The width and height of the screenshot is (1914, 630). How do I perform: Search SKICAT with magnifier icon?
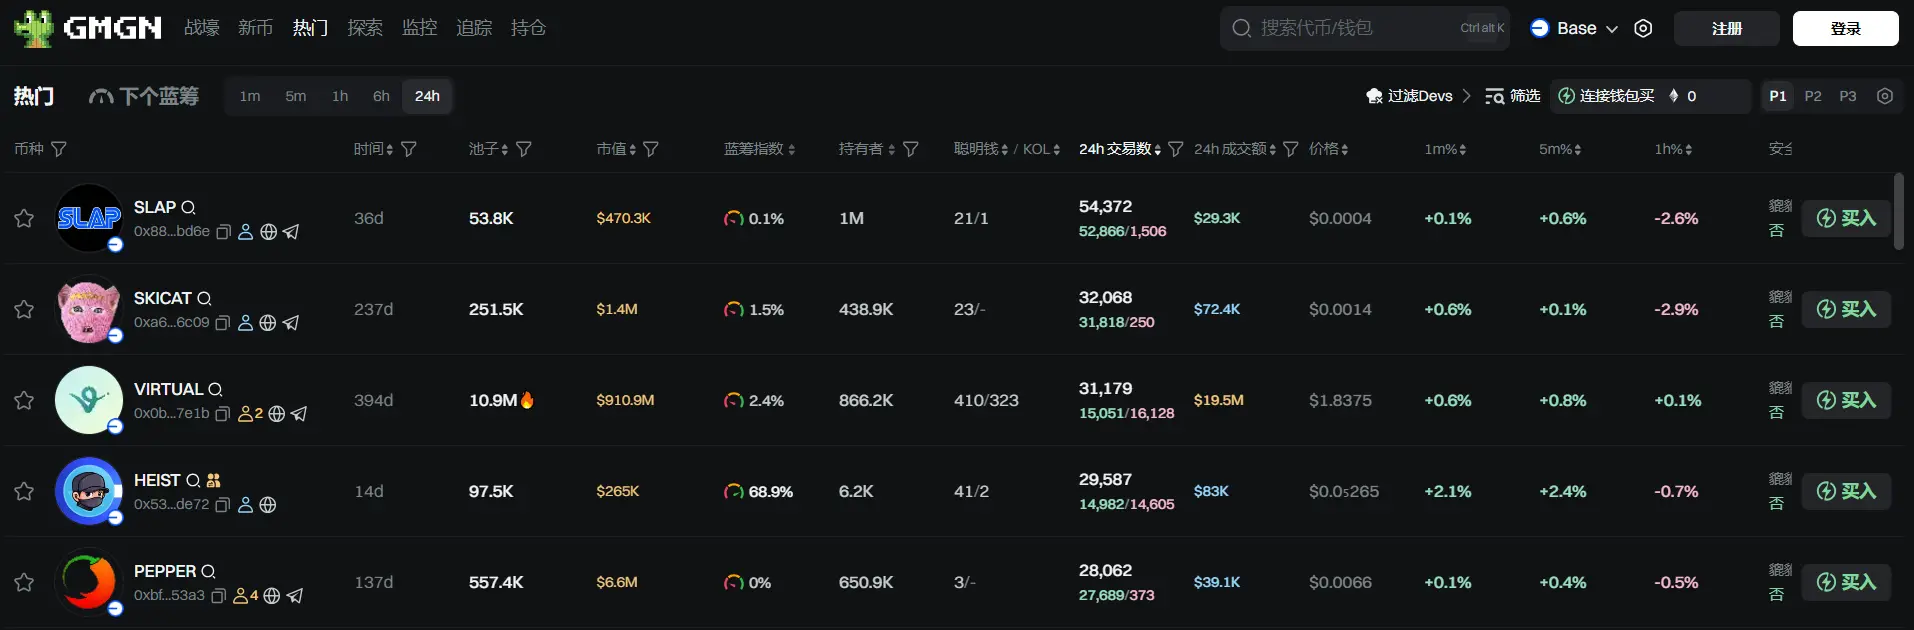pyautogui.click(x=204, y=298)
